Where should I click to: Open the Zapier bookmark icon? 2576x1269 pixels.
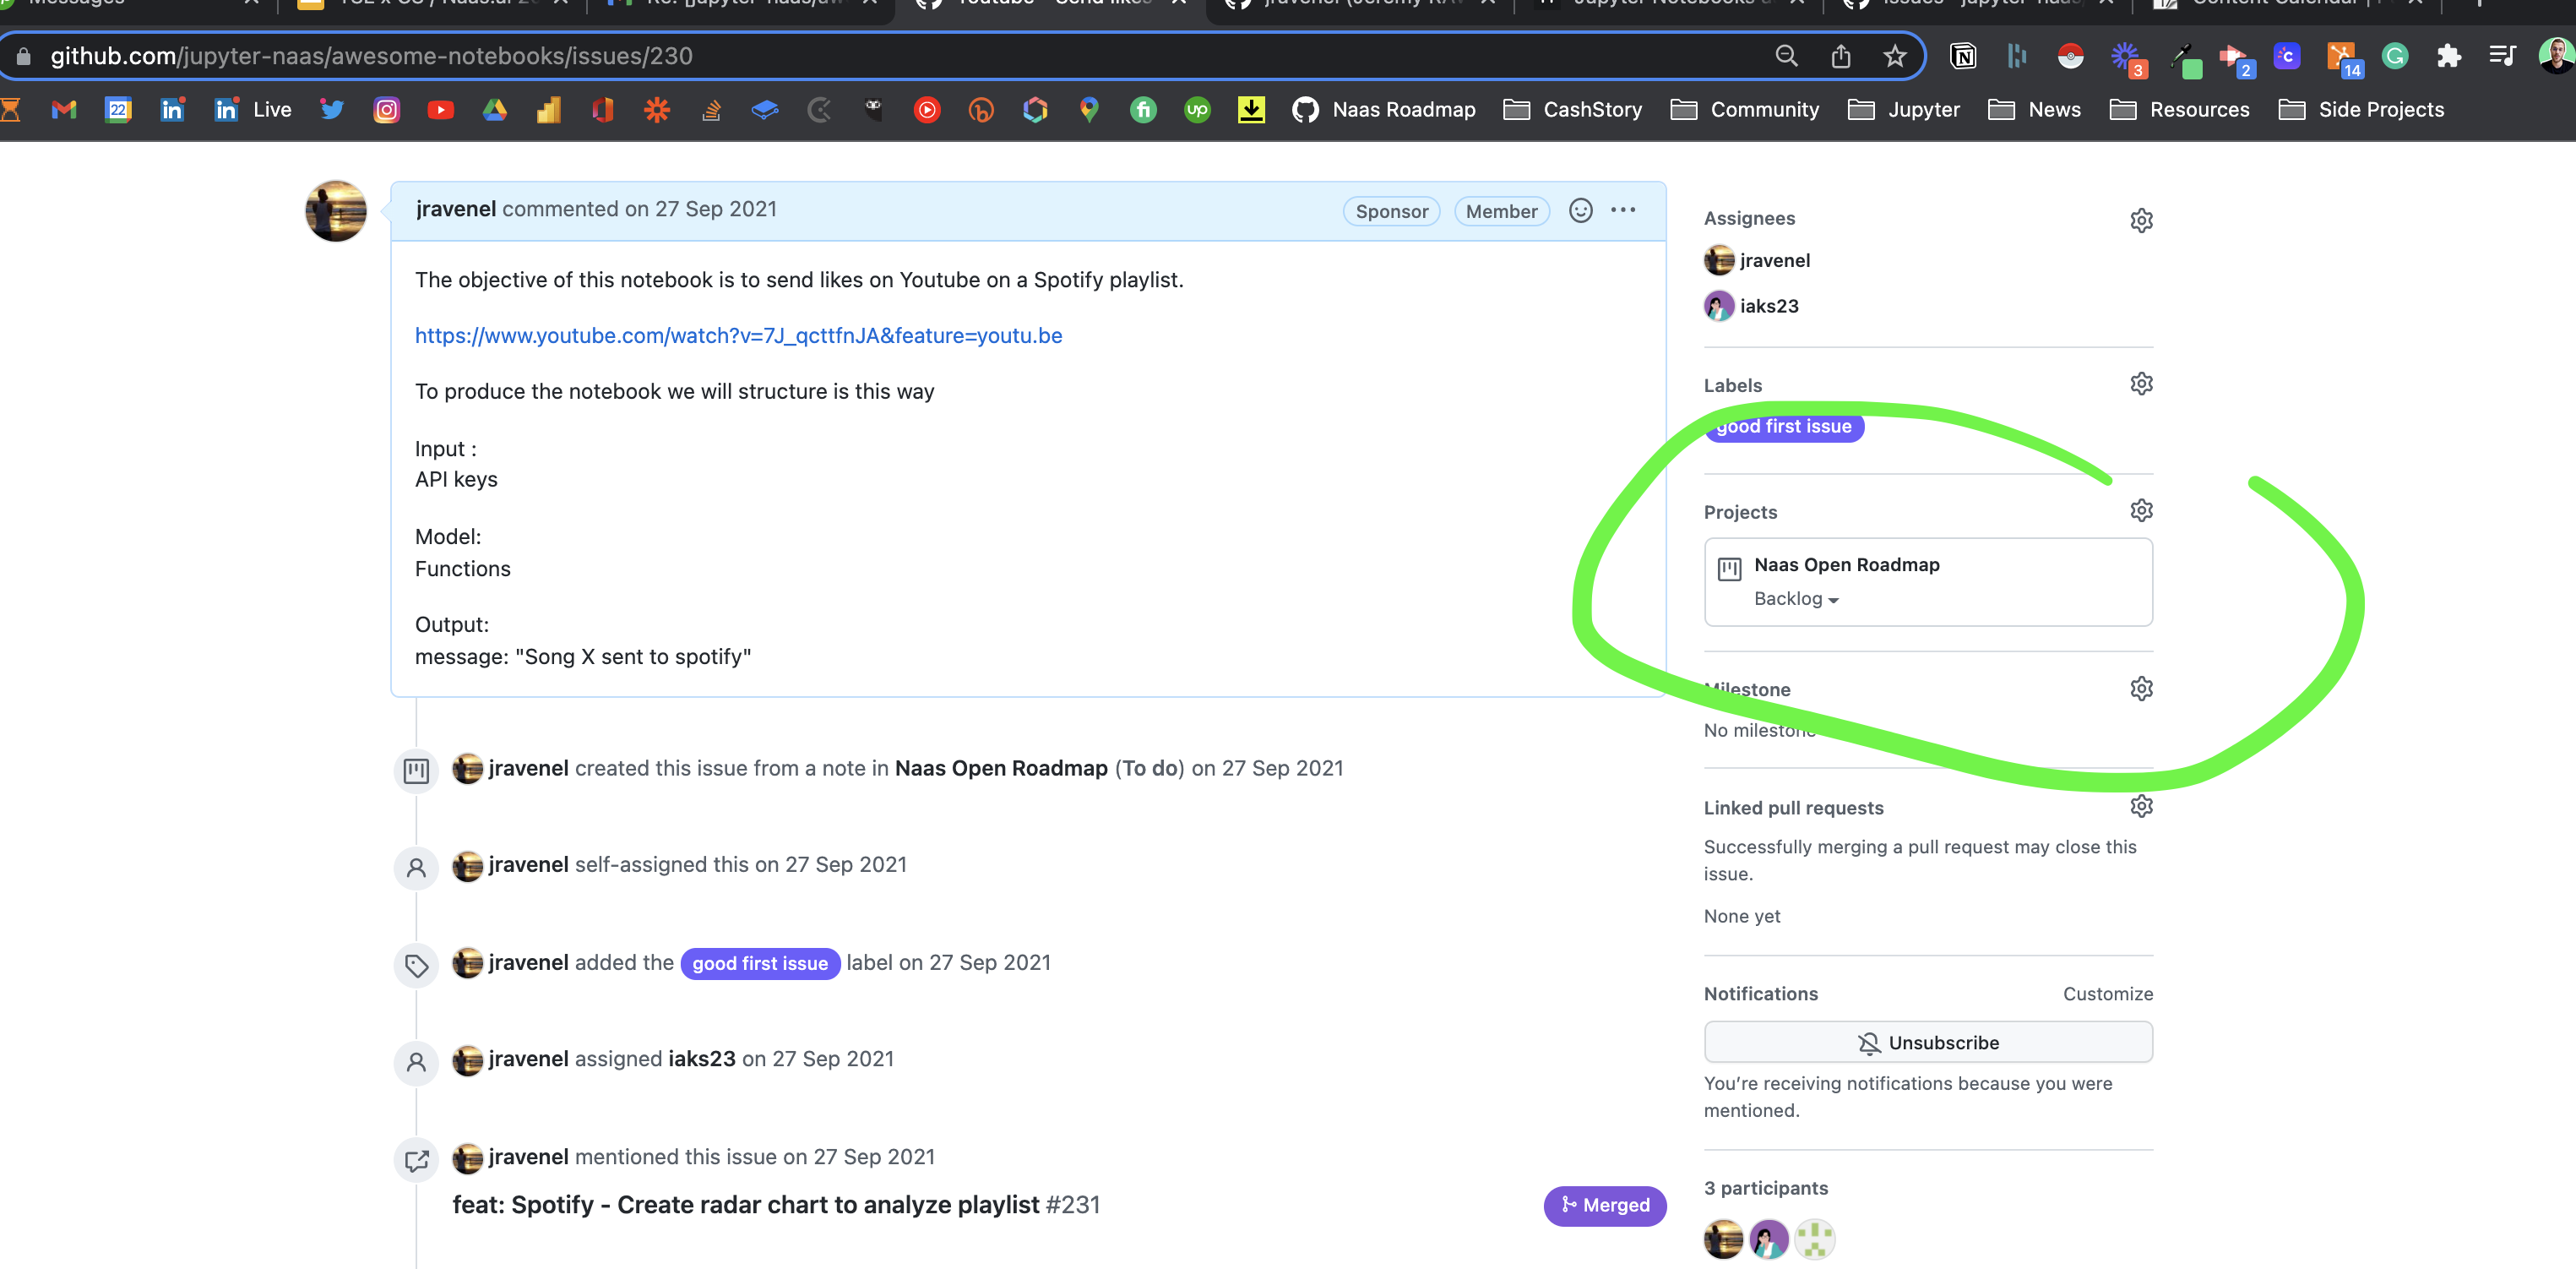point(658,110)
